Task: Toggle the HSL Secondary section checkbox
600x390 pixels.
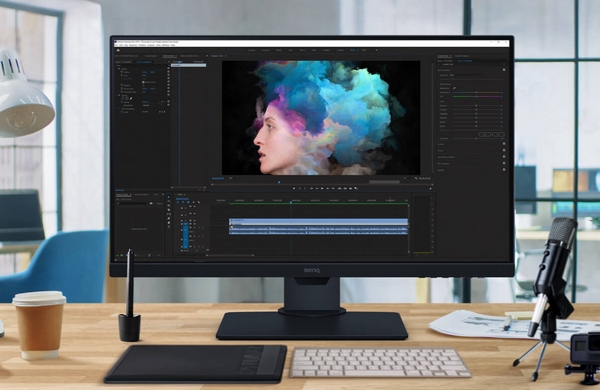Action: pyautogui.click(x=504, y=163)
